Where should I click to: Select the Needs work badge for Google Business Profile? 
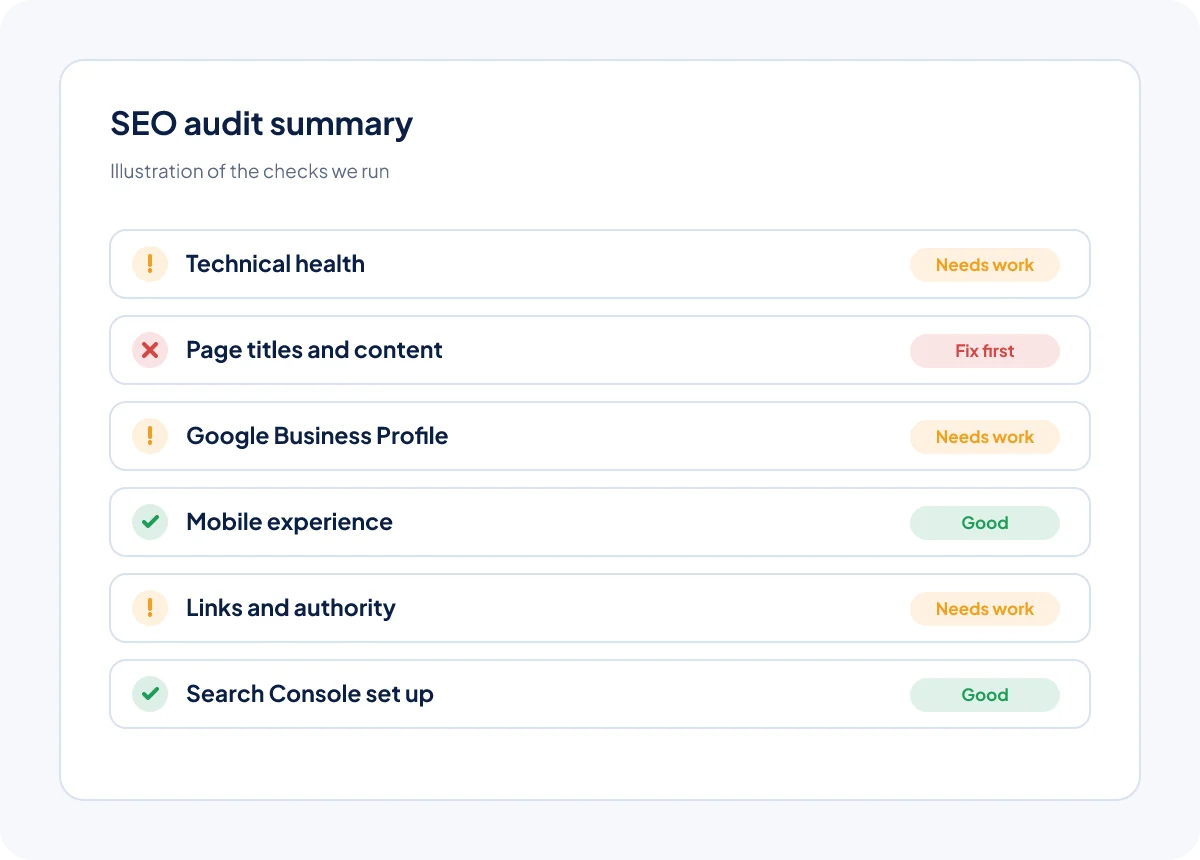point(985,437)
